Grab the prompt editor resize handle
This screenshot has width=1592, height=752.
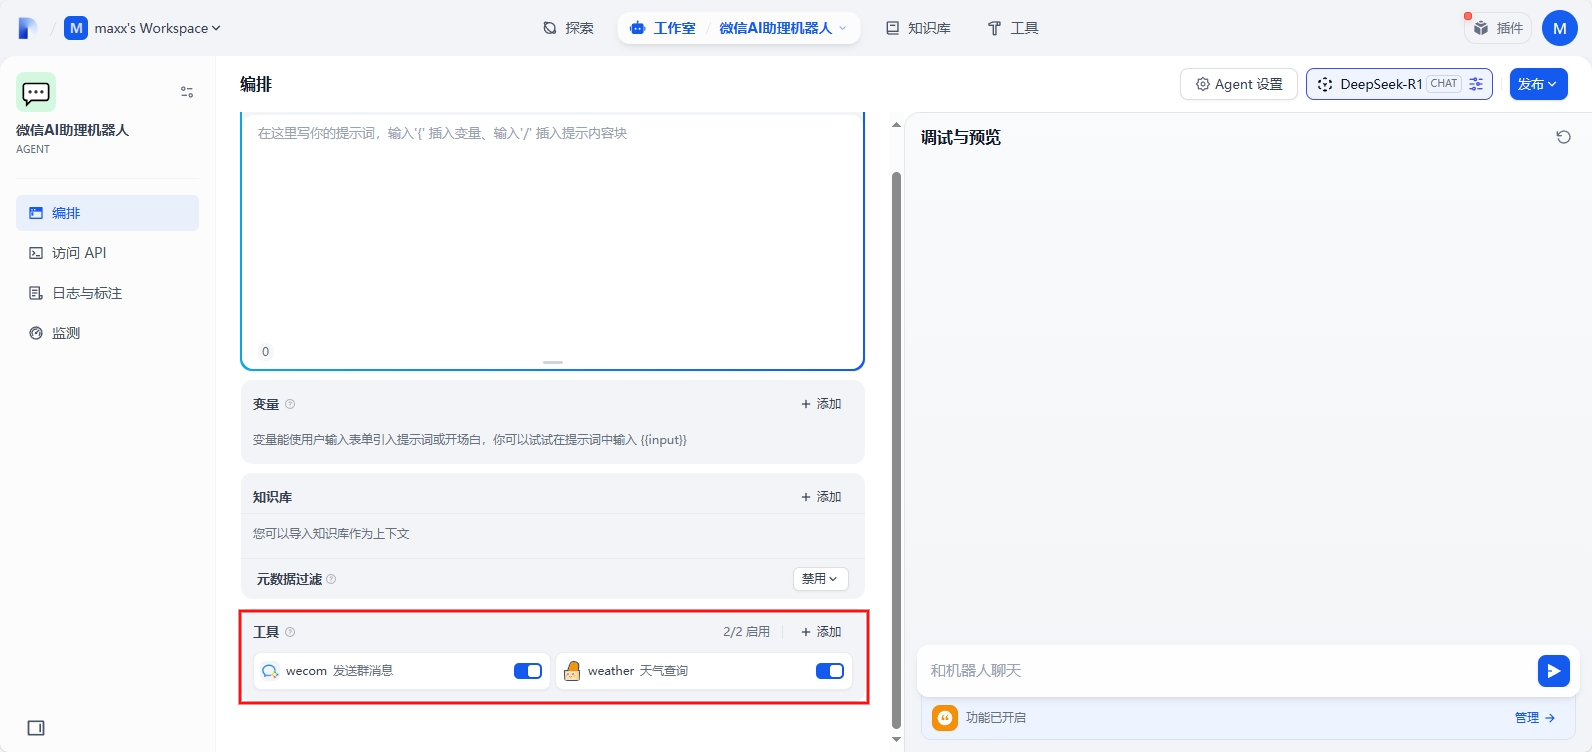(553, 362)
